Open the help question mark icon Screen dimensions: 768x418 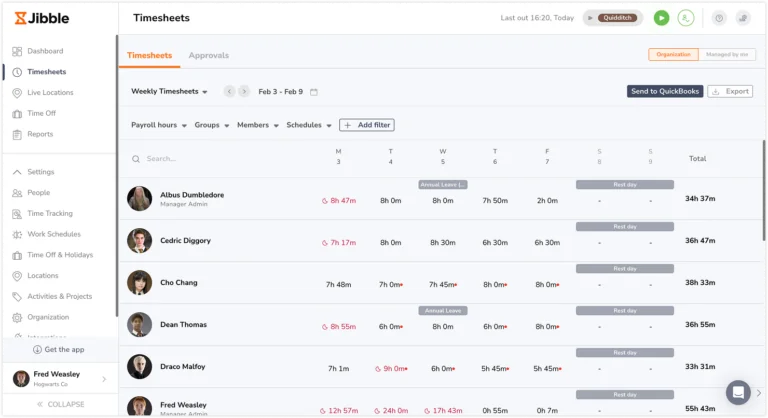(x=719, y=18)
